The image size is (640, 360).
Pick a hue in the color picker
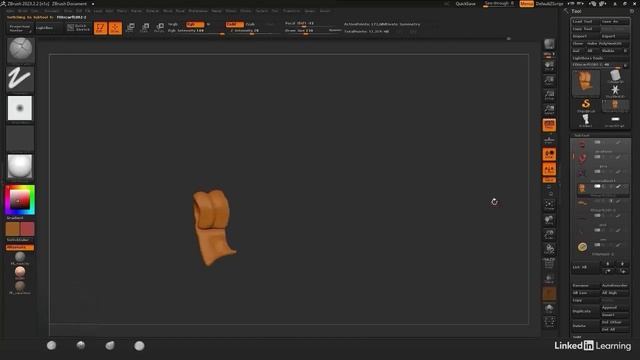(20, 200)
